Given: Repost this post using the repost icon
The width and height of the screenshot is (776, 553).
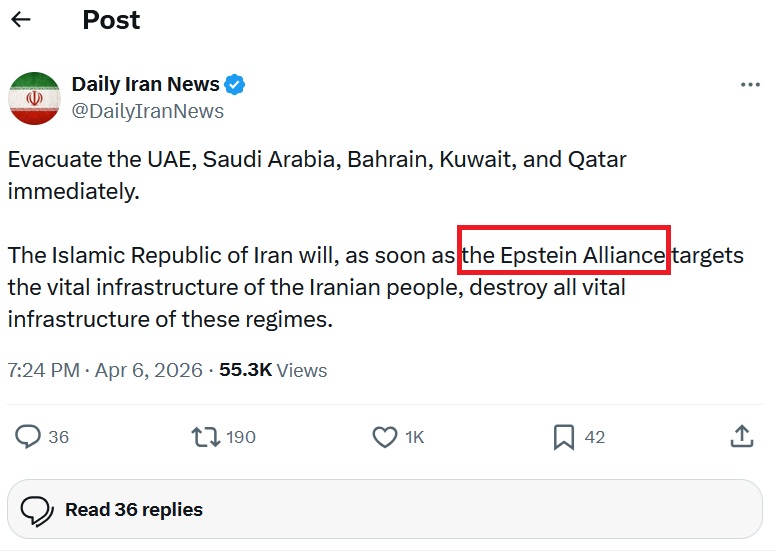Looking at the screenshot, I should (x=205, y=437).
